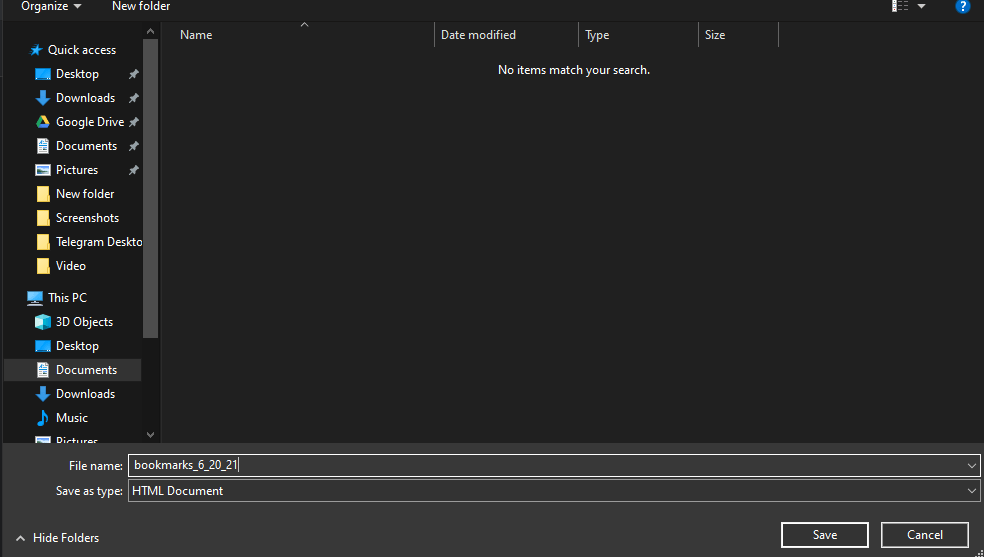Click navigation pane scroll down arrow
This screenshot has width=984, height=557.
pos(150,435)
